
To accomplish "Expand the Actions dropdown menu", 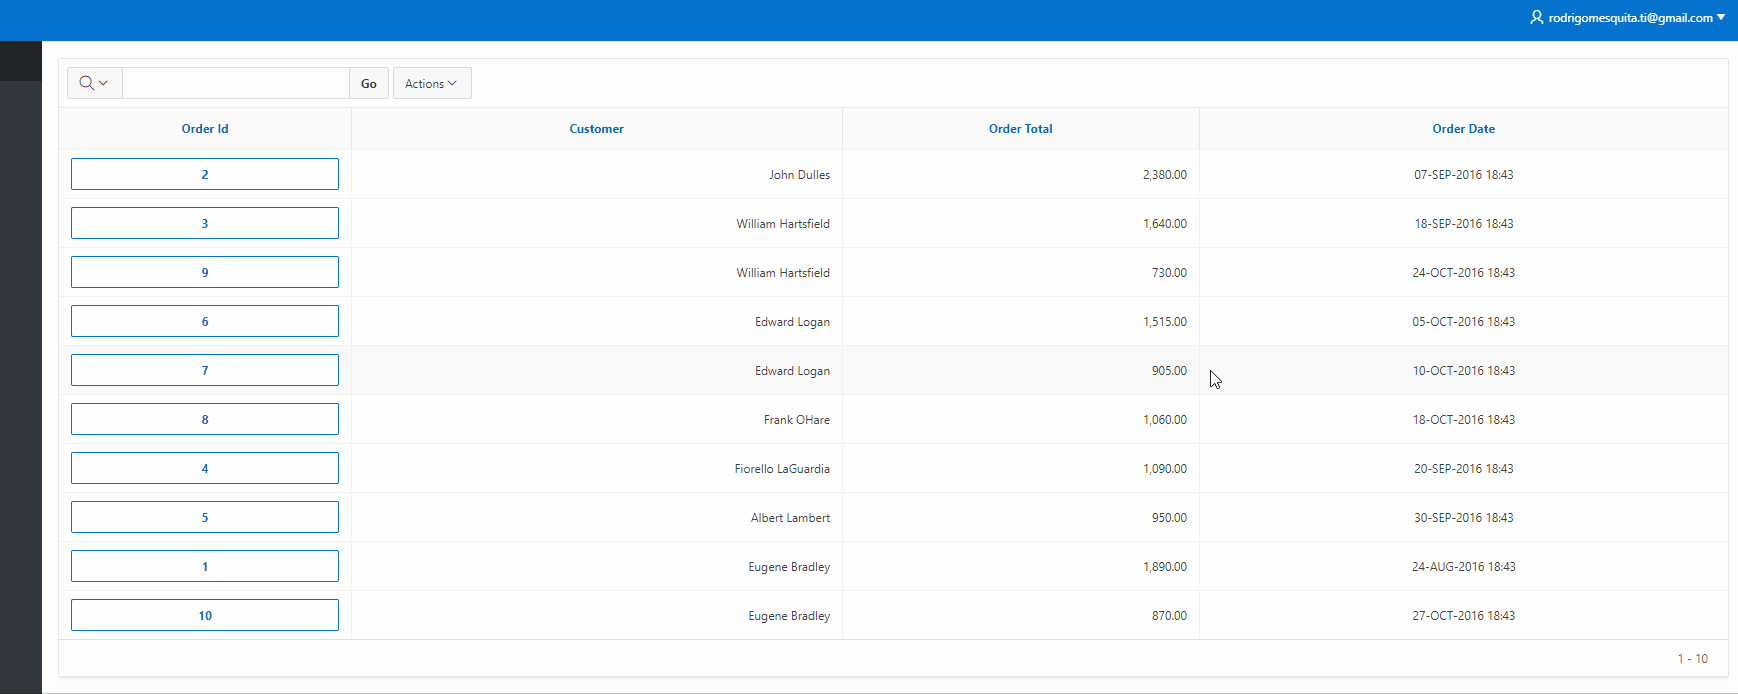I will (431, 83).
